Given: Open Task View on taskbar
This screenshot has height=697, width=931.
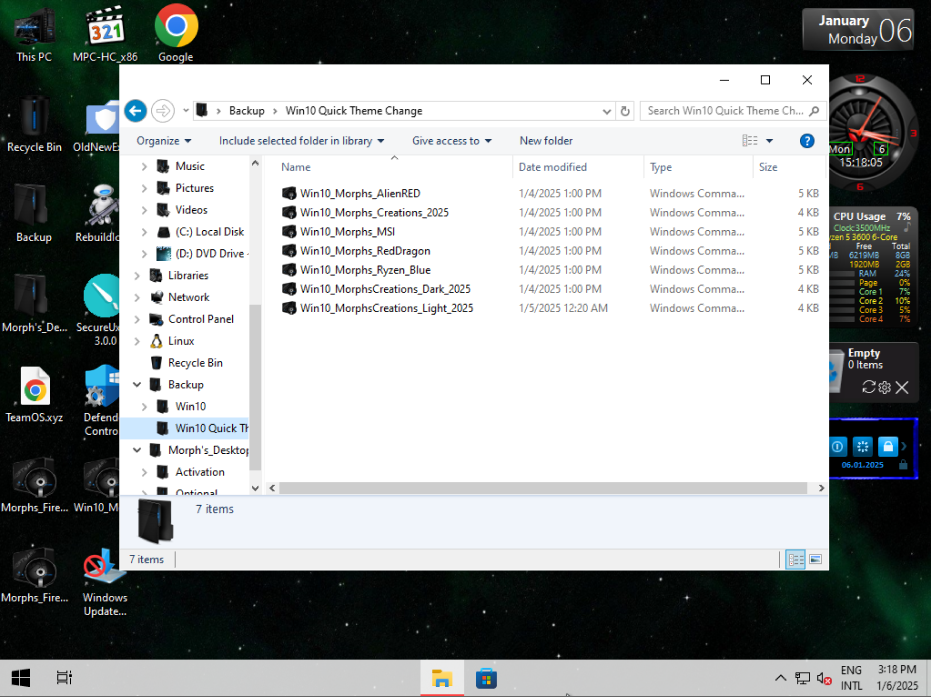Looking at the screenshot, I should point(64,678).
